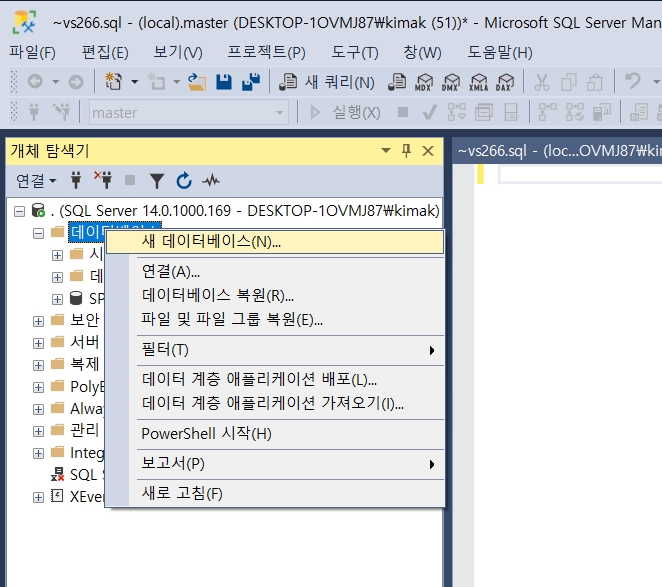The image size is (662, 587).
Task: Click the open file folder icon
Action: [x=197, y=82]
